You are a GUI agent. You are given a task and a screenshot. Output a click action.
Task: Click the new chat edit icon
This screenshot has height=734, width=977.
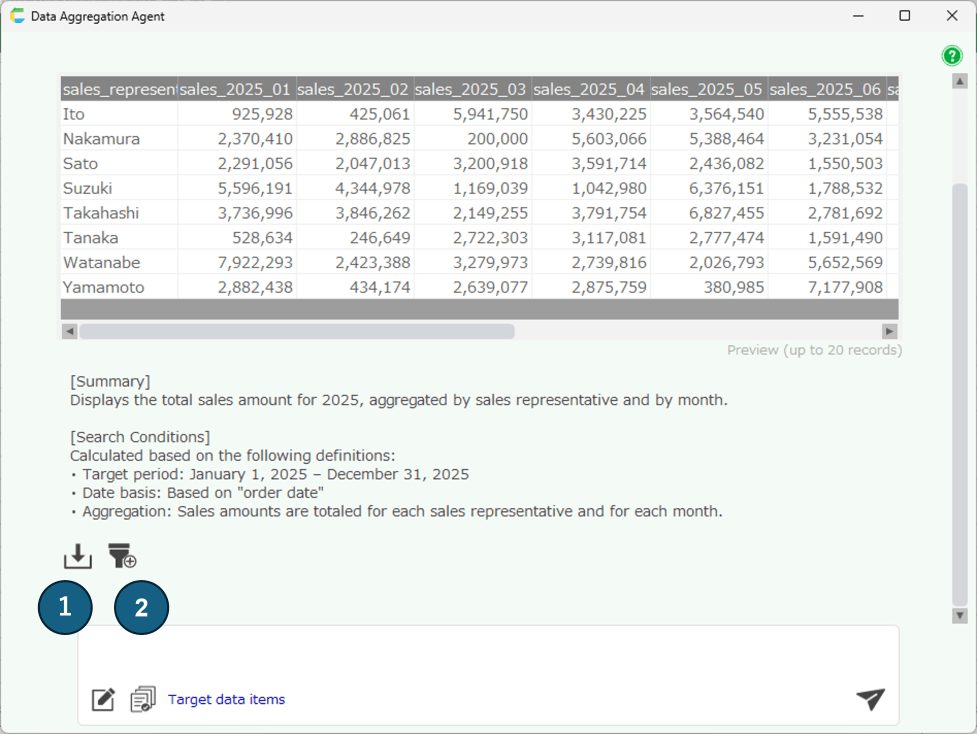pyautogui.click(x=103, y=700)
